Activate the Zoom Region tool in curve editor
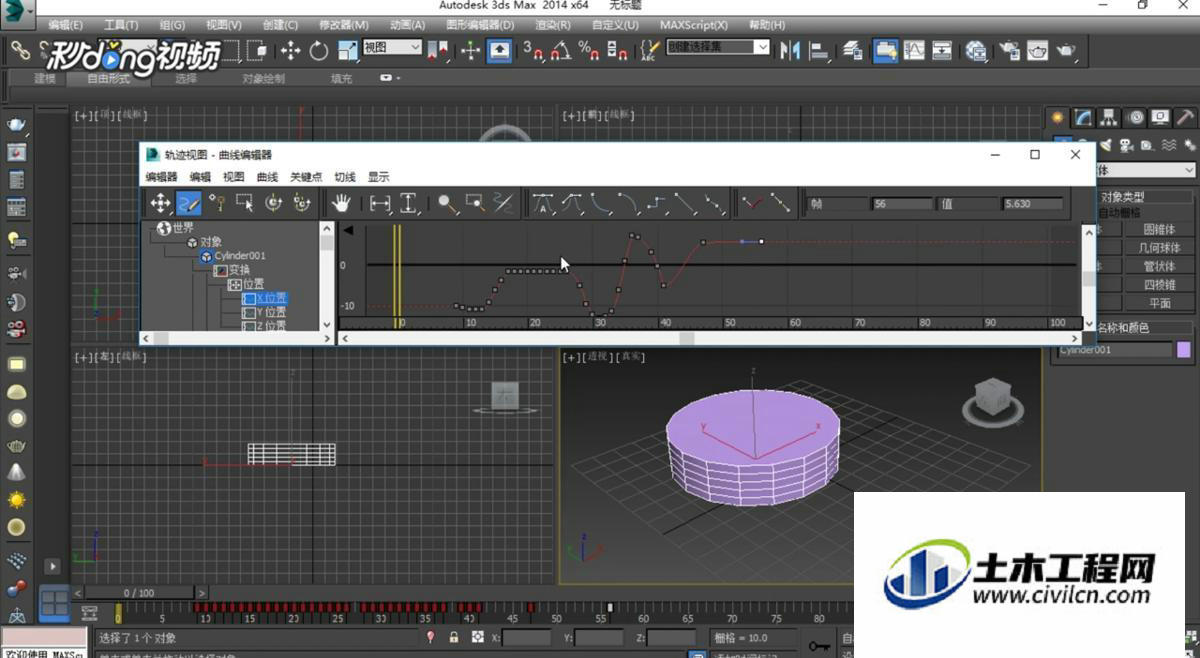 click(x=475, y=203)
